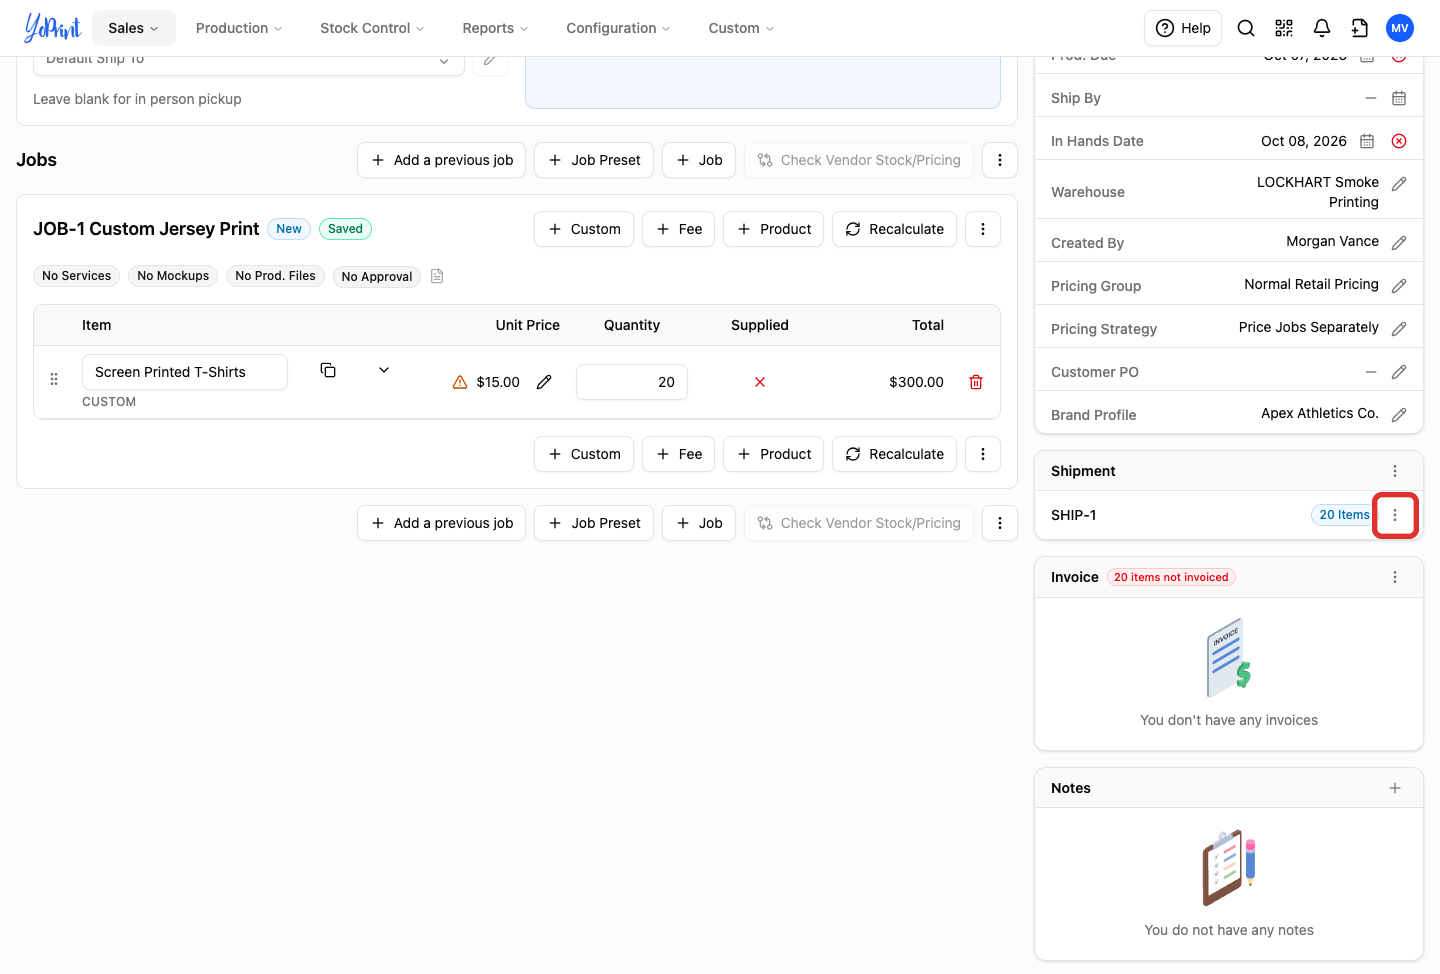The width and height of the screenshot is (1440, 974).
Task: Click the price warning triangle icon
Action: [x=460, y=382]
